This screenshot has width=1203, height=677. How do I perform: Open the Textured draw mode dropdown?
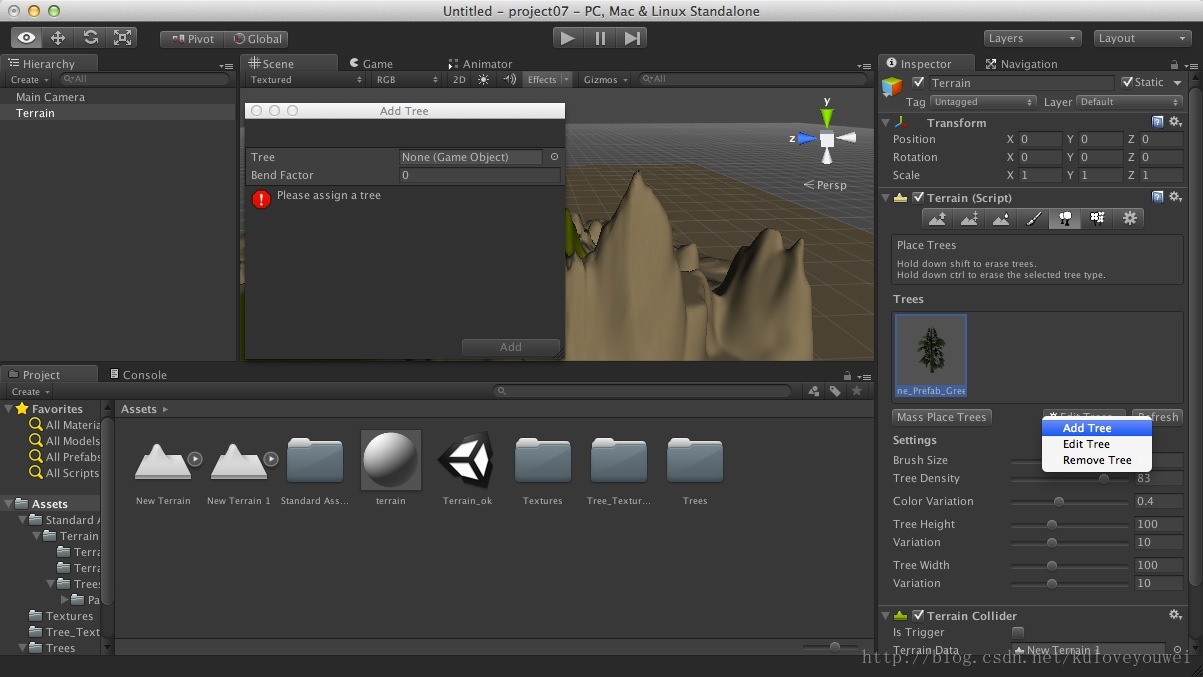click(x=306, y=79)
